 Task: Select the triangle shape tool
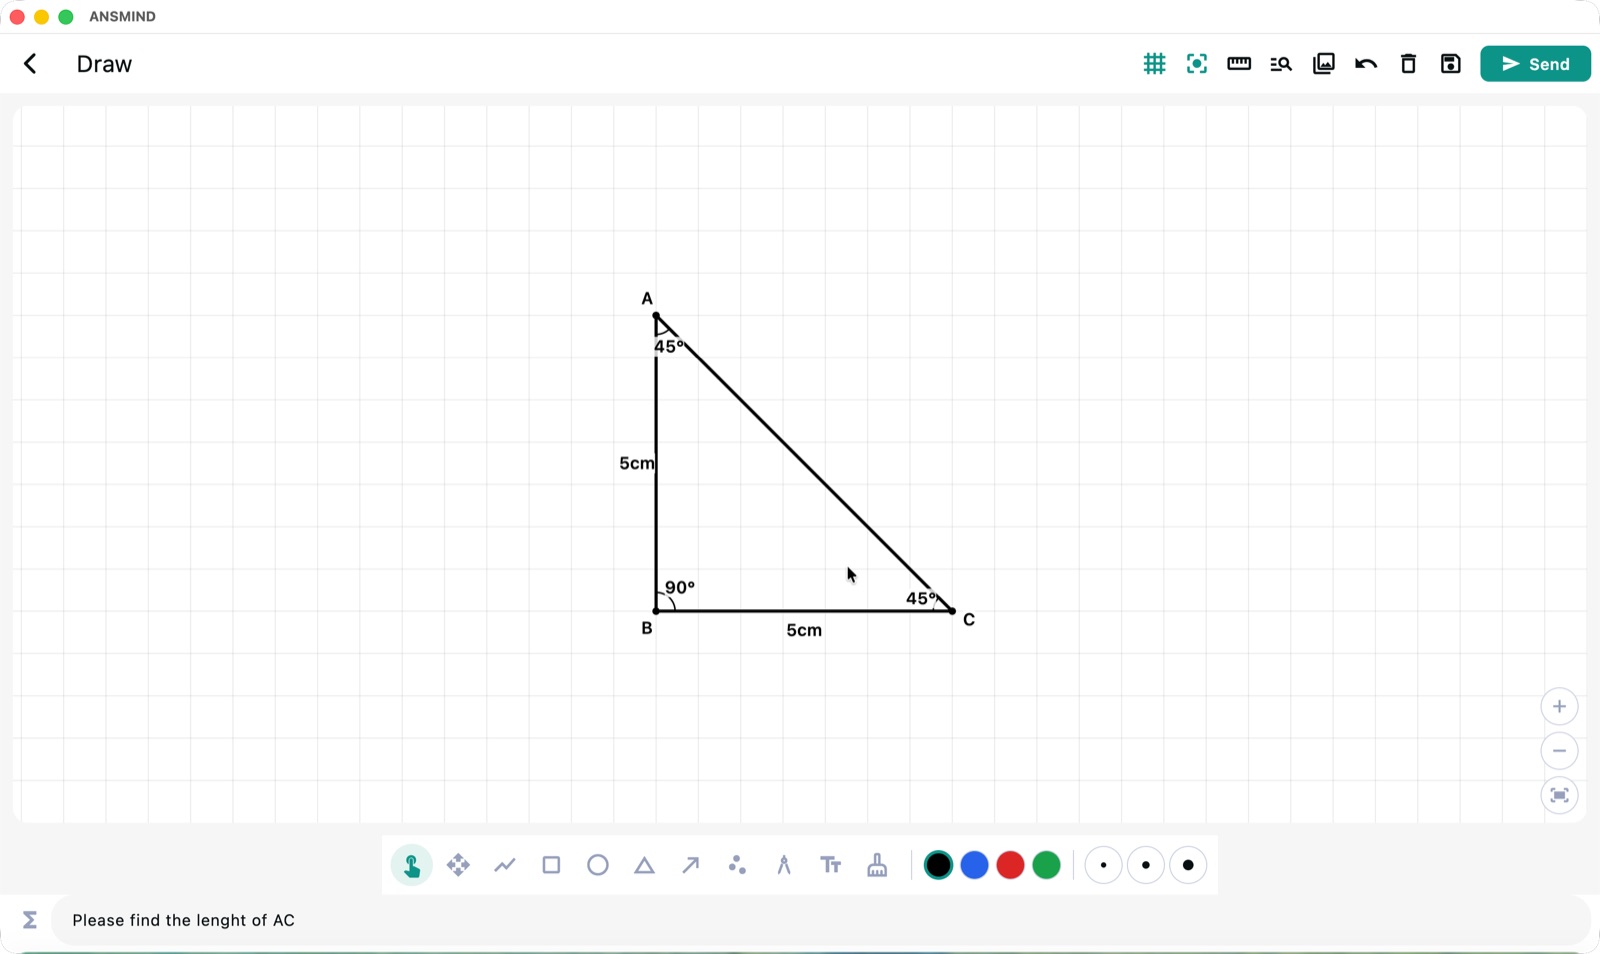click(644, 865)
